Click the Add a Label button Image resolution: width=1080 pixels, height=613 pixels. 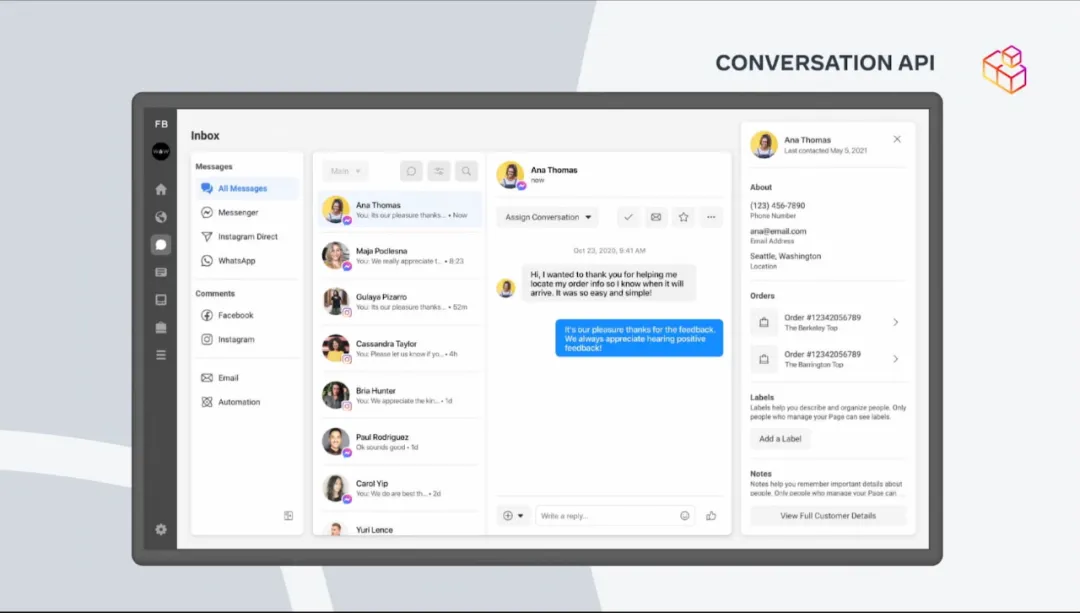(780, 439)
